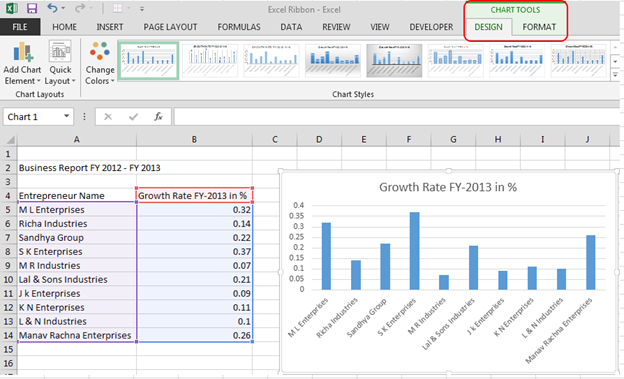The height and width of the screenshot is (379, 624).
Task: Select cell containing value 0.37
Action: [194, 252]
